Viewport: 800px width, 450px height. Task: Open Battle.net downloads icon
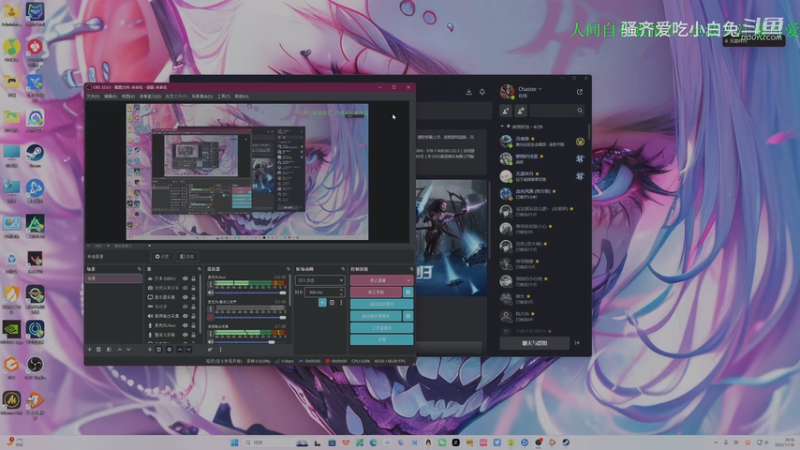click(469, 92)
